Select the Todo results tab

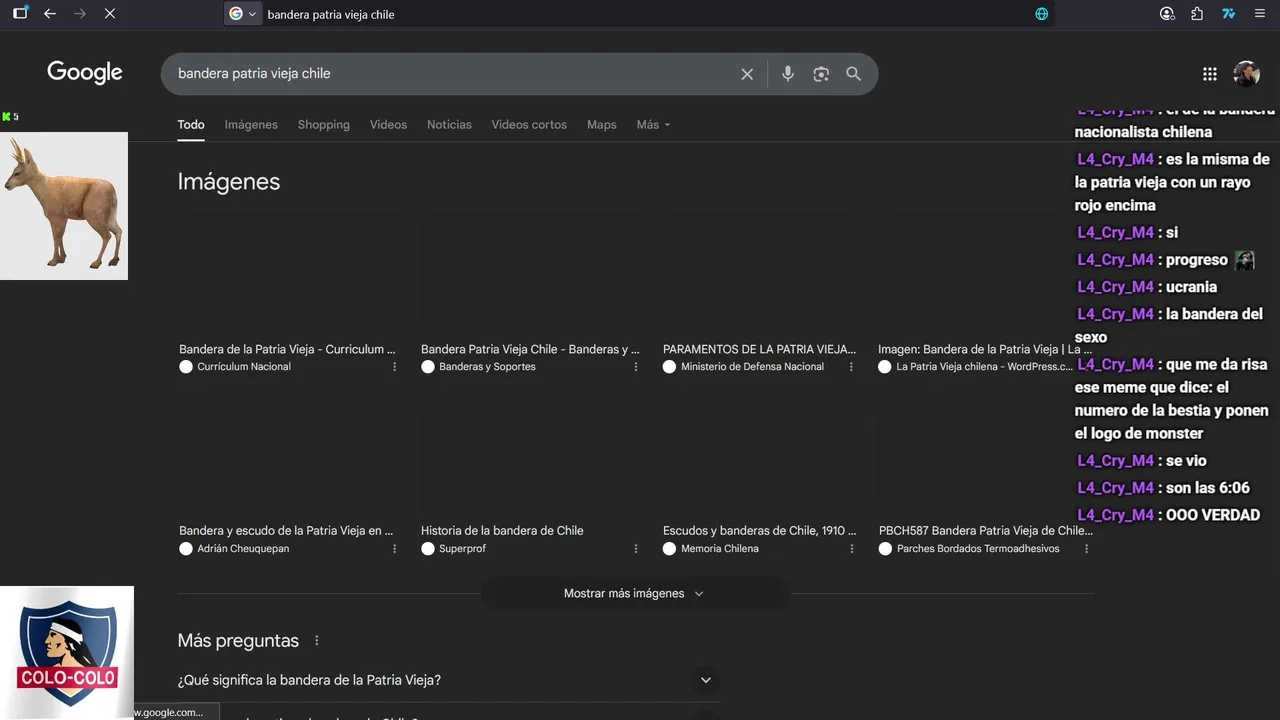(x=191, y=125)
